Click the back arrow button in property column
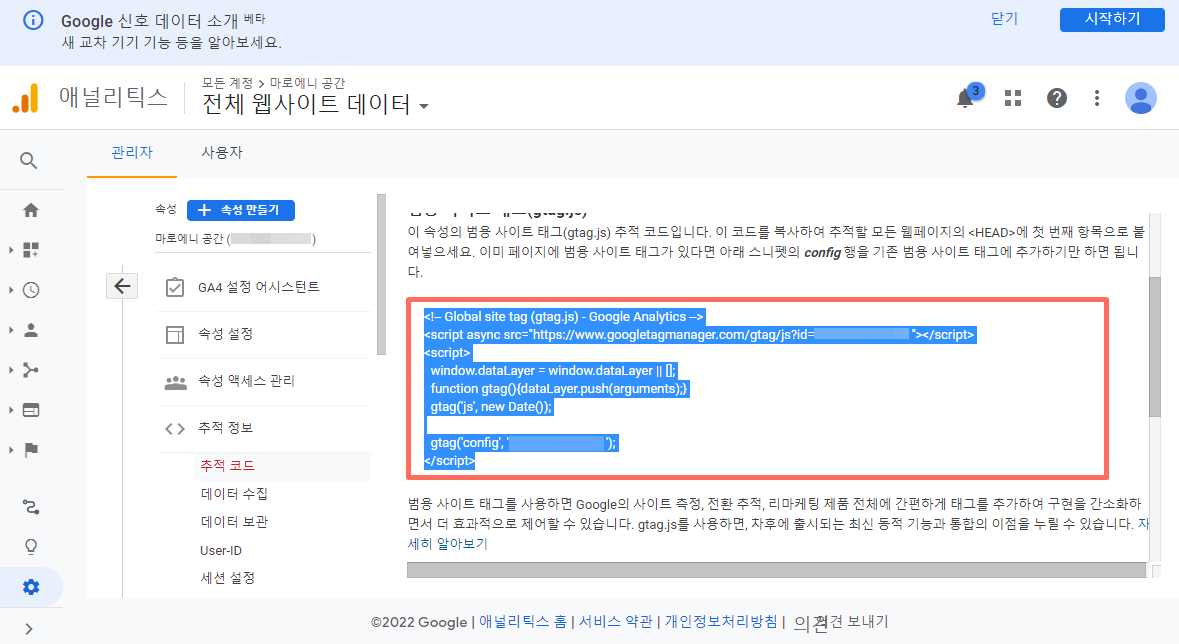Viewport: 1179px width, 644px height. tap(122, 286)
